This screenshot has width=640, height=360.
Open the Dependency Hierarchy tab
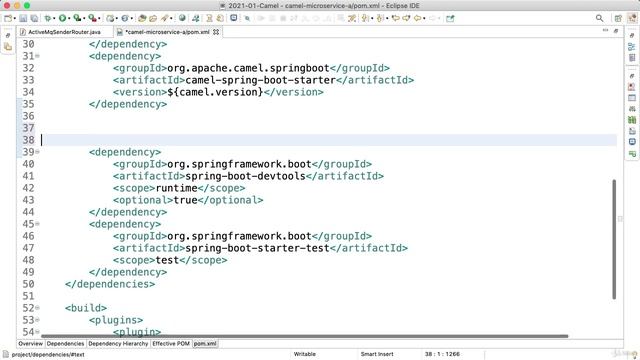(x=118, y=344)
